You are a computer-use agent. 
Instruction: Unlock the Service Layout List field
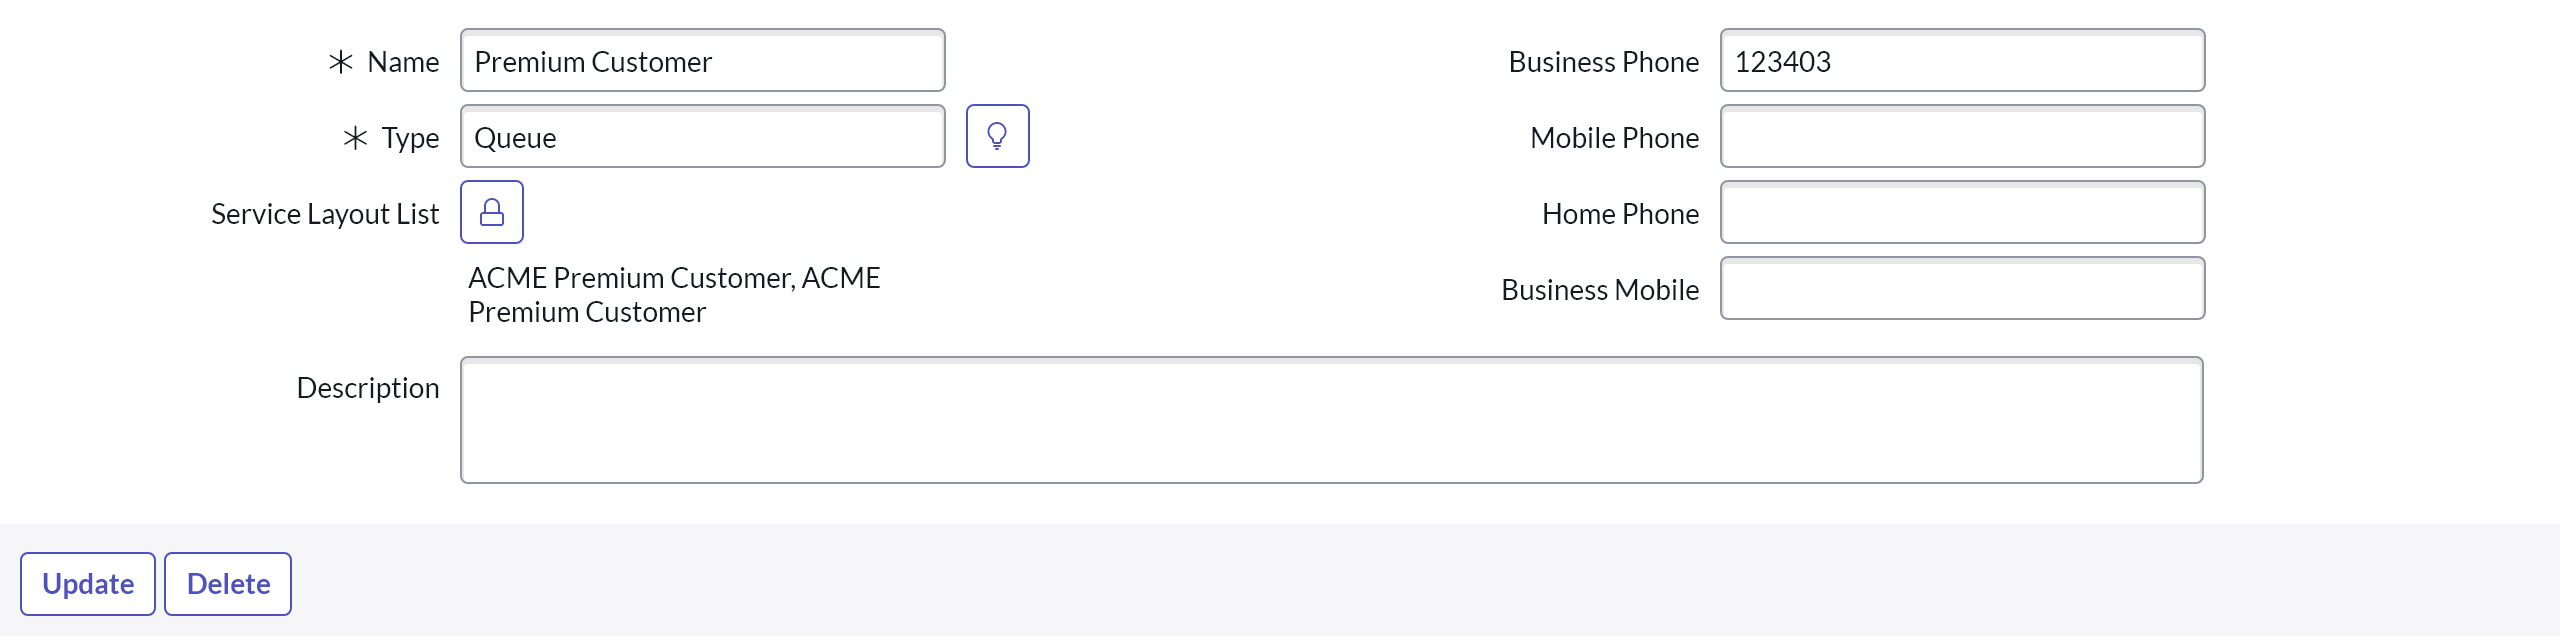tap(491, 212)
